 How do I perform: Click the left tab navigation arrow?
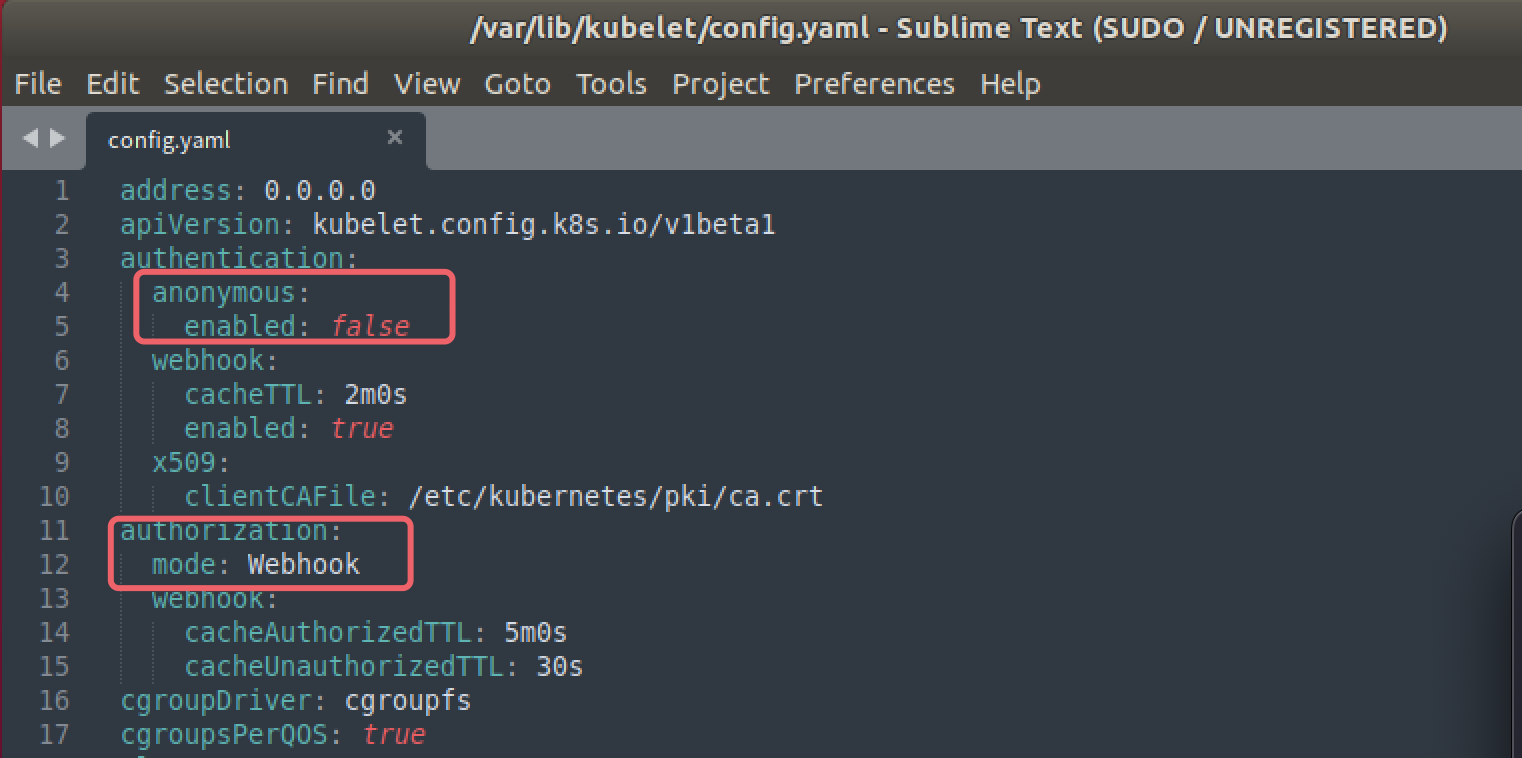tap(29, 139)
